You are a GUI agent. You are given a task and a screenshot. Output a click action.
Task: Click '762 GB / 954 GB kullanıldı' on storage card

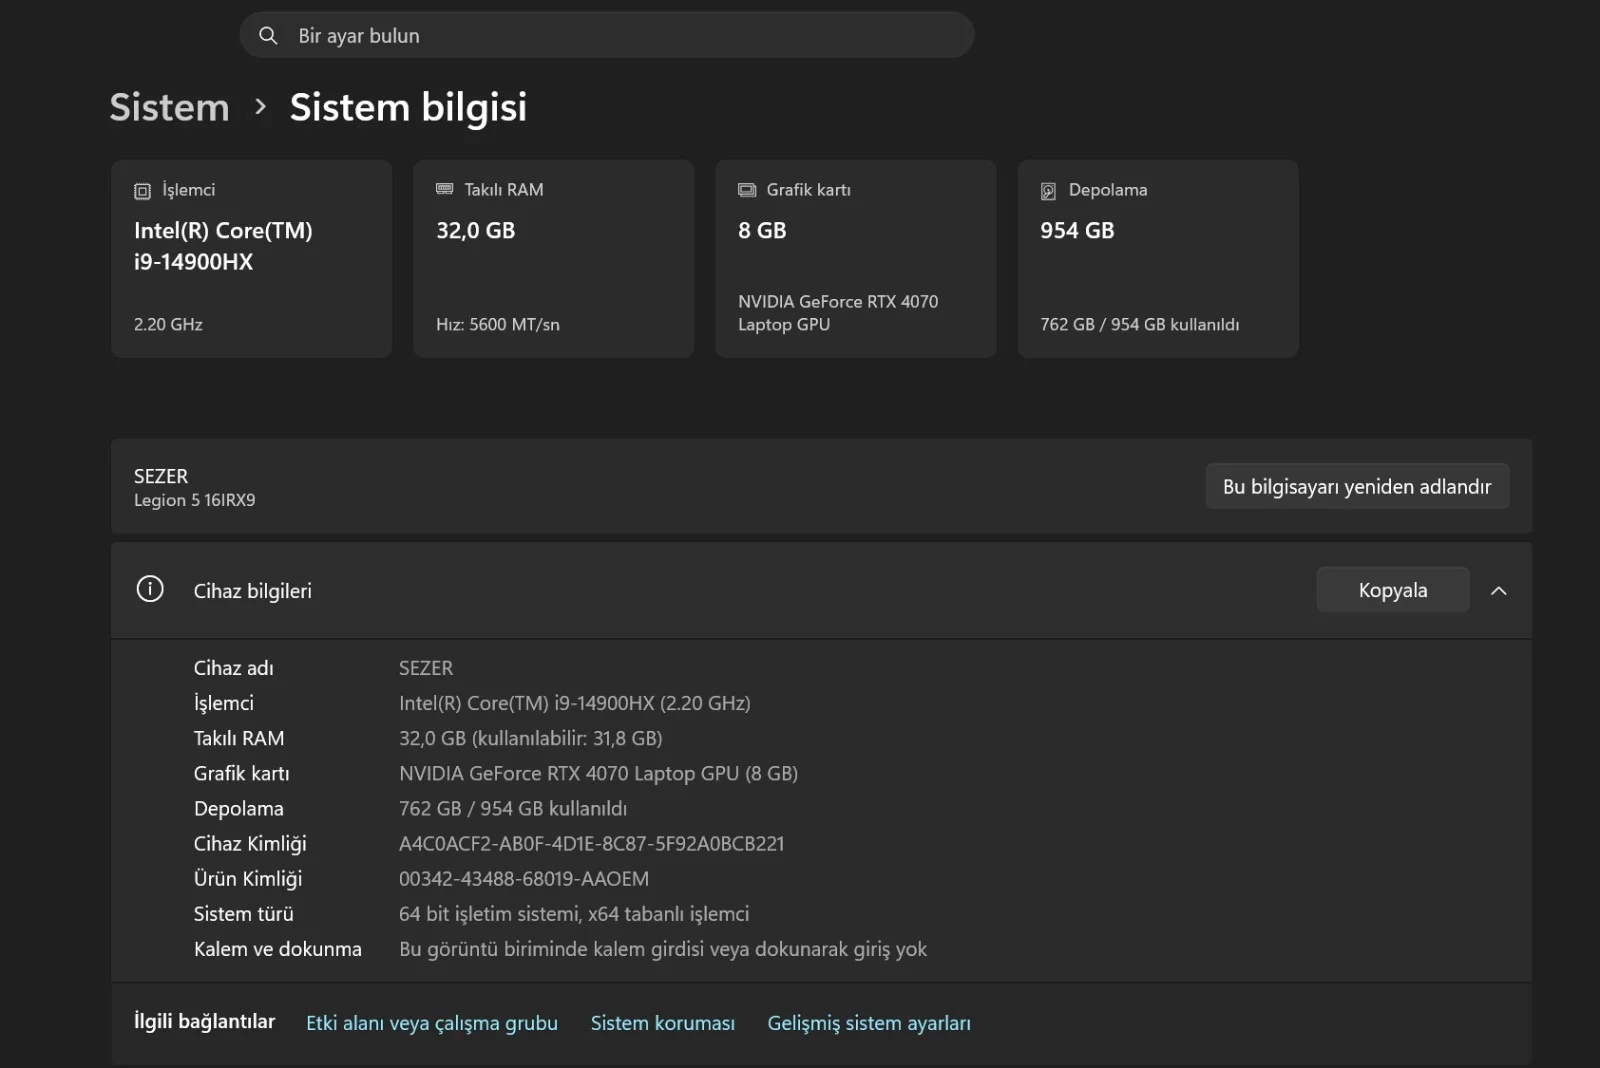click(1139, 324)
